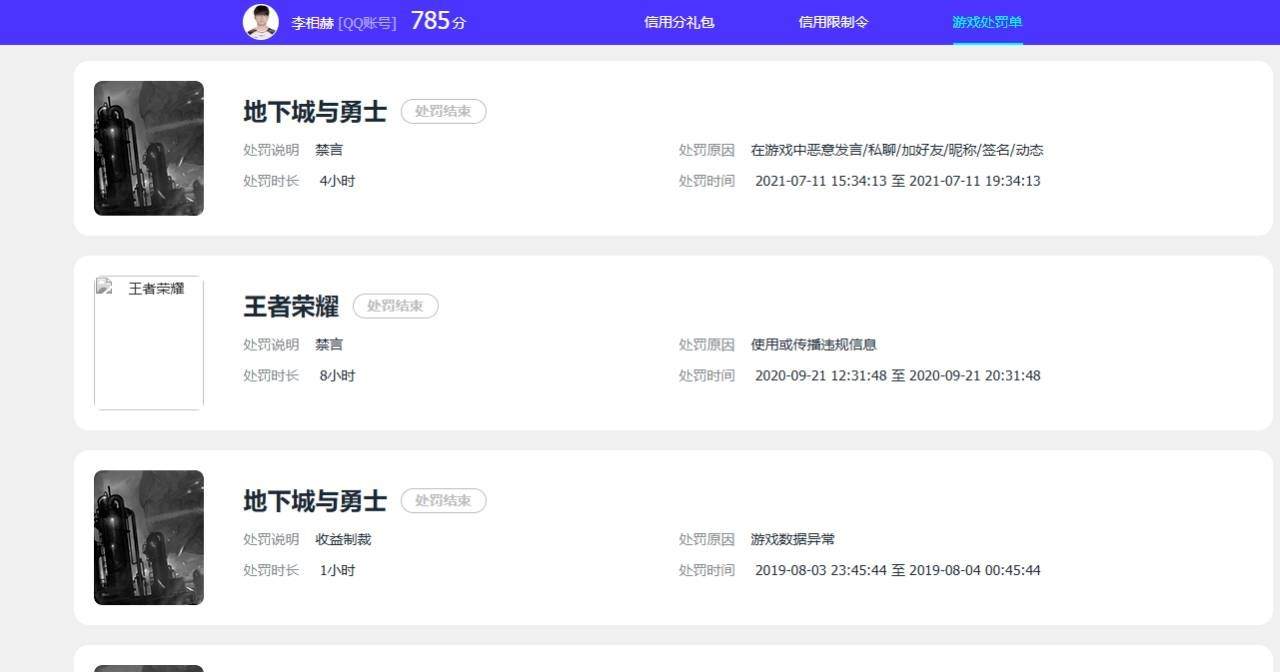Click the reason 使用或传播违规信息

[x=813, y=344]
